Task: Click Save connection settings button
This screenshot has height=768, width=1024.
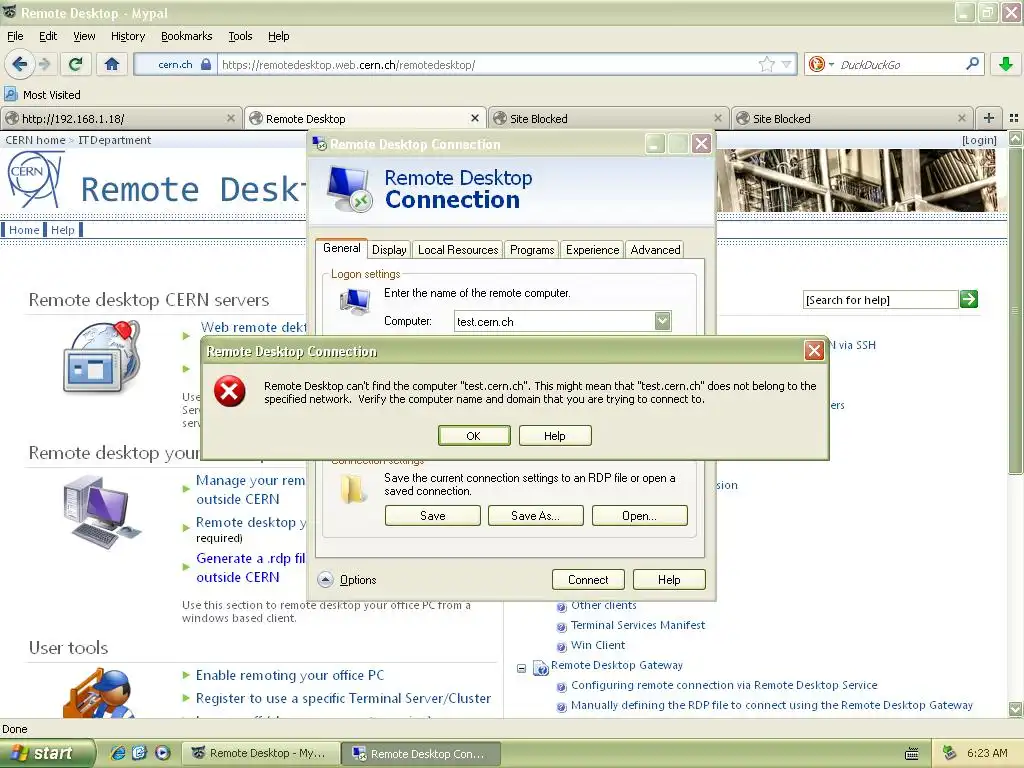Action: pyautogui.click(x=432, y=515)
